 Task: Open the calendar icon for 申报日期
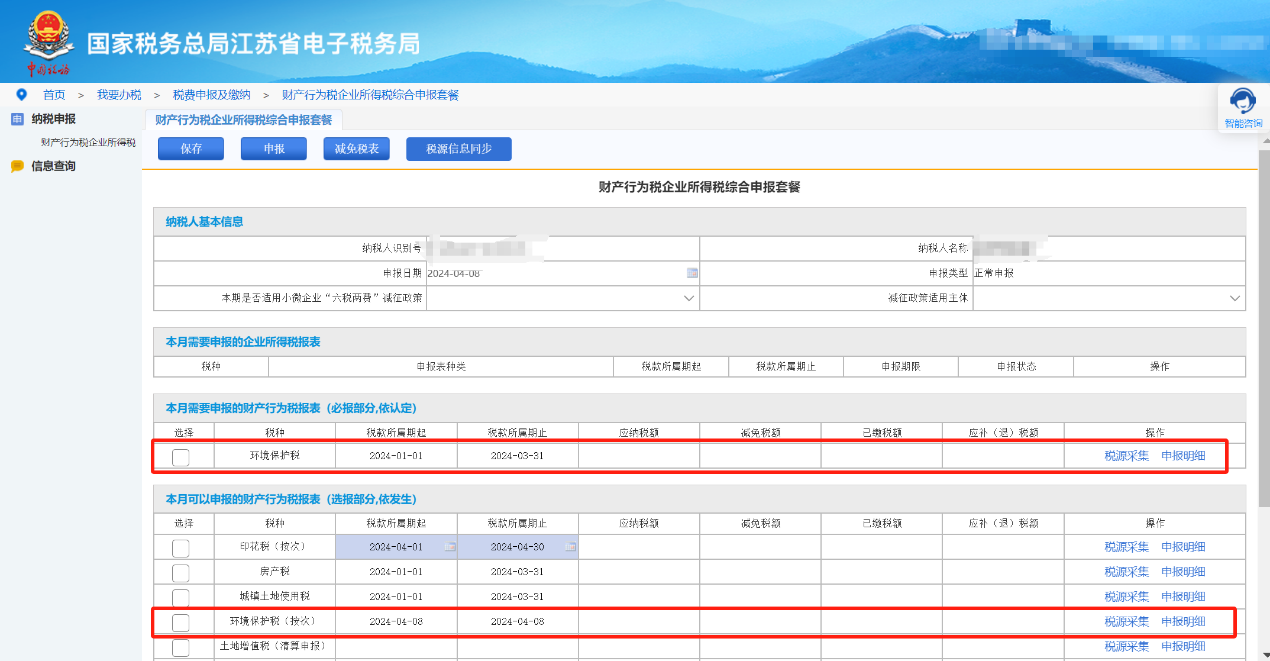pyautogui.click(x=692, y=273)
